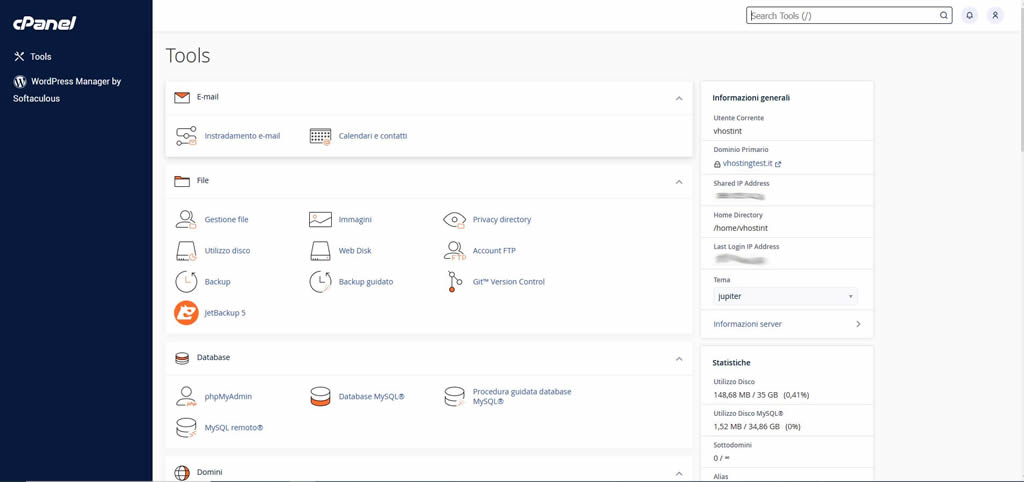
Task: Click the Calendari e contatti icon
Action: tap(320, 136)
